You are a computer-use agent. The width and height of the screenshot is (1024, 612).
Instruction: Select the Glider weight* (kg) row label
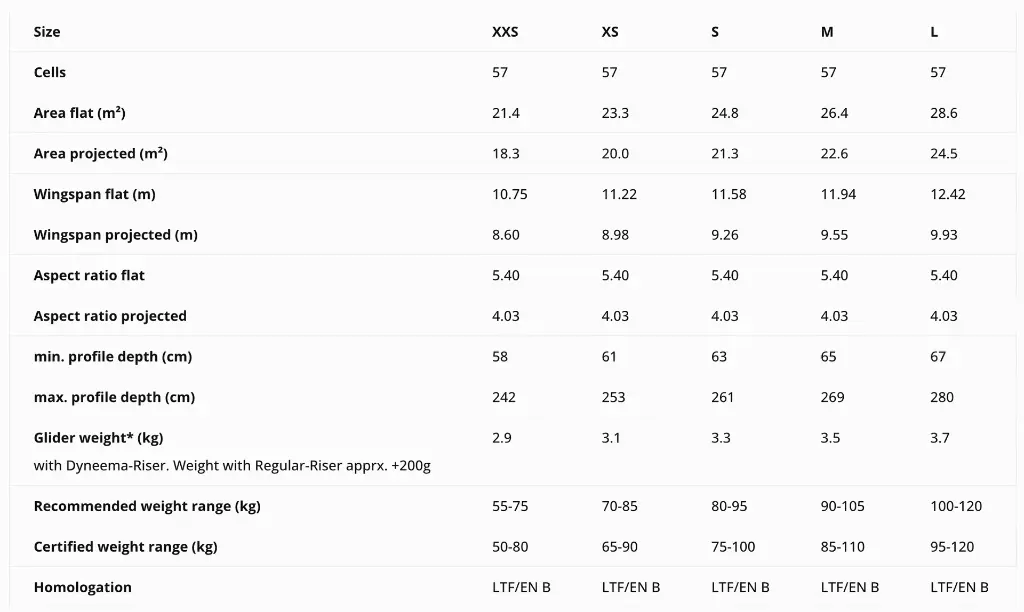click(x=98, y=438)
